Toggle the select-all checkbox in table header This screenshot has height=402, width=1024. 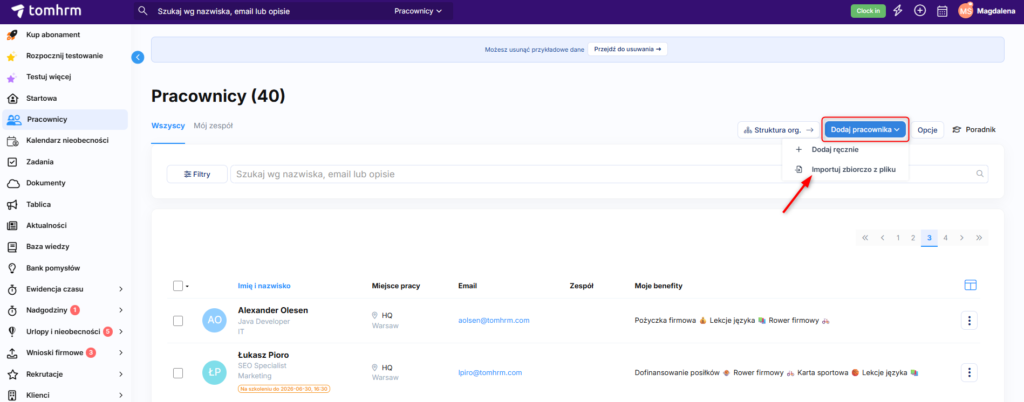coord(178,286)
